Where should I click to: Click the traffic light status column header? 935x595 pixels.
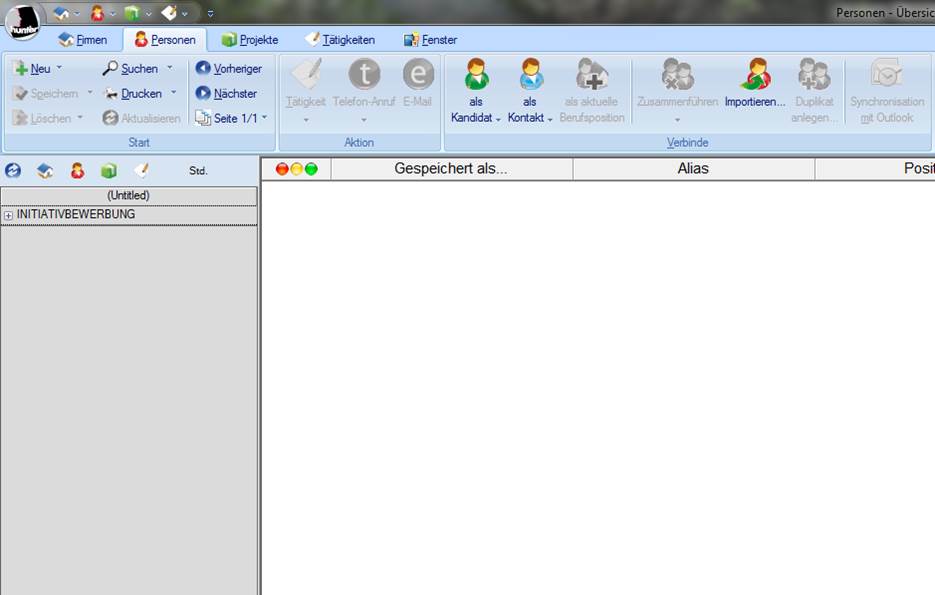[x=296, y=169]
